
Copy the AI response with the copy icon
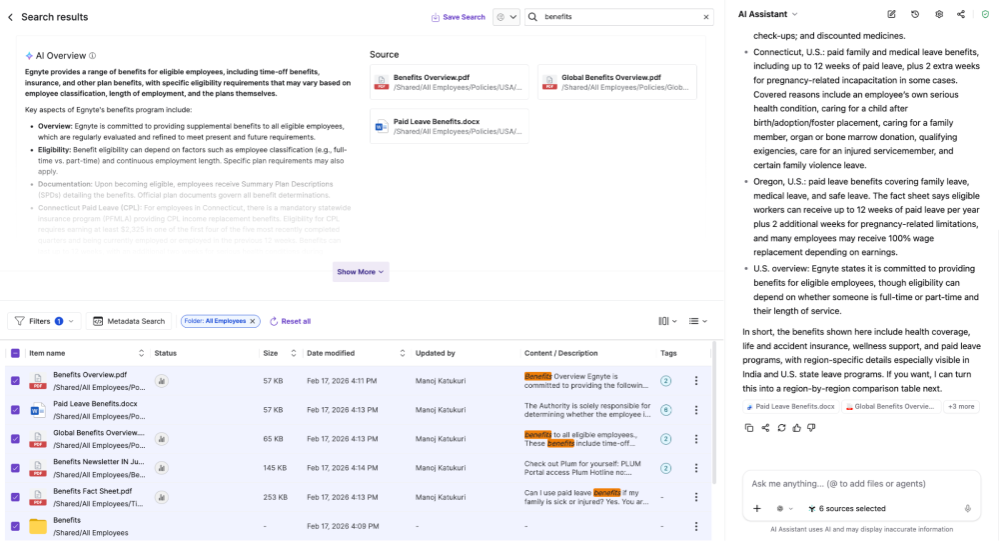(x=749, y=428)
